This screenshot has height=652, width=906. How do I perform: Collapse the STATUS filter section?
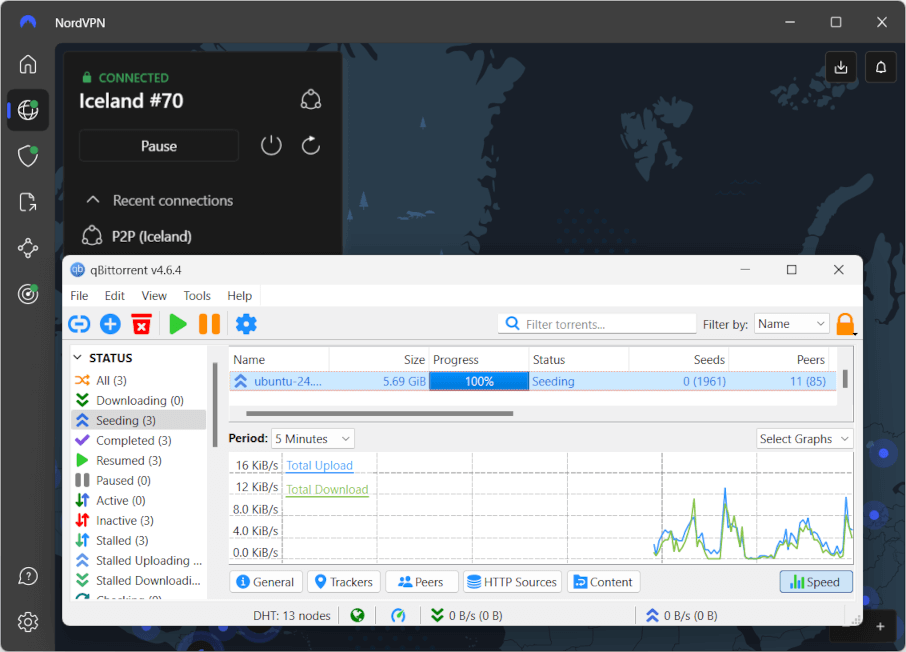(78, 358)
